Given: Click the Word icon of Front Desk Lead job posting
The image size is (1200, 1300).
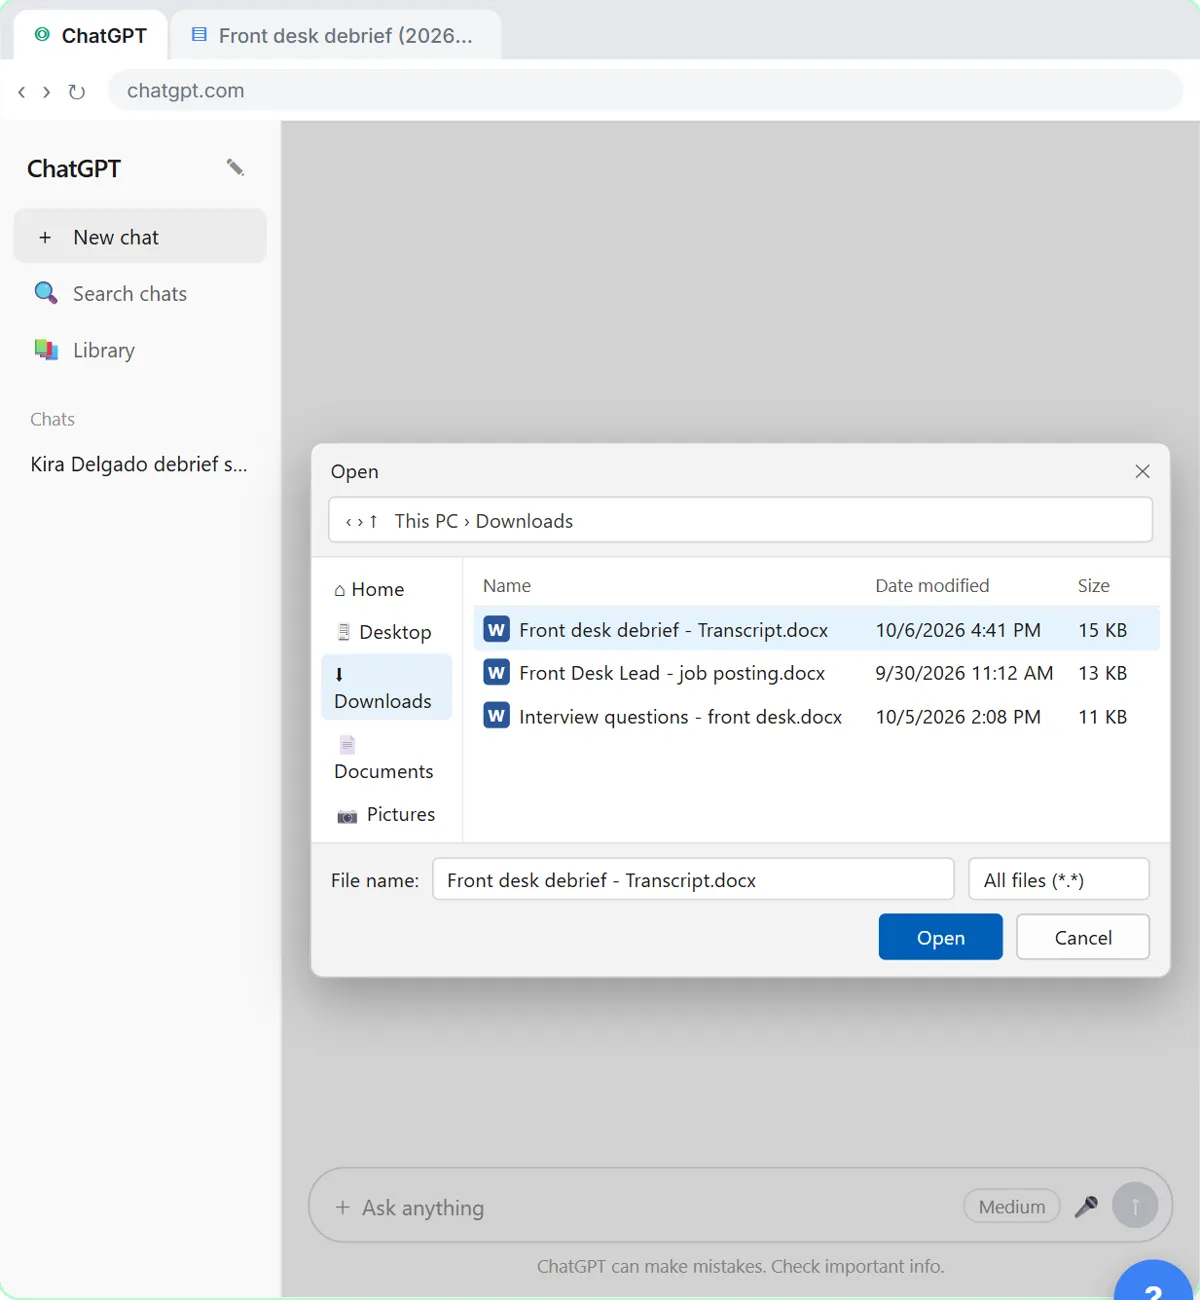Looking at the screenshot, I should [496, 672].
